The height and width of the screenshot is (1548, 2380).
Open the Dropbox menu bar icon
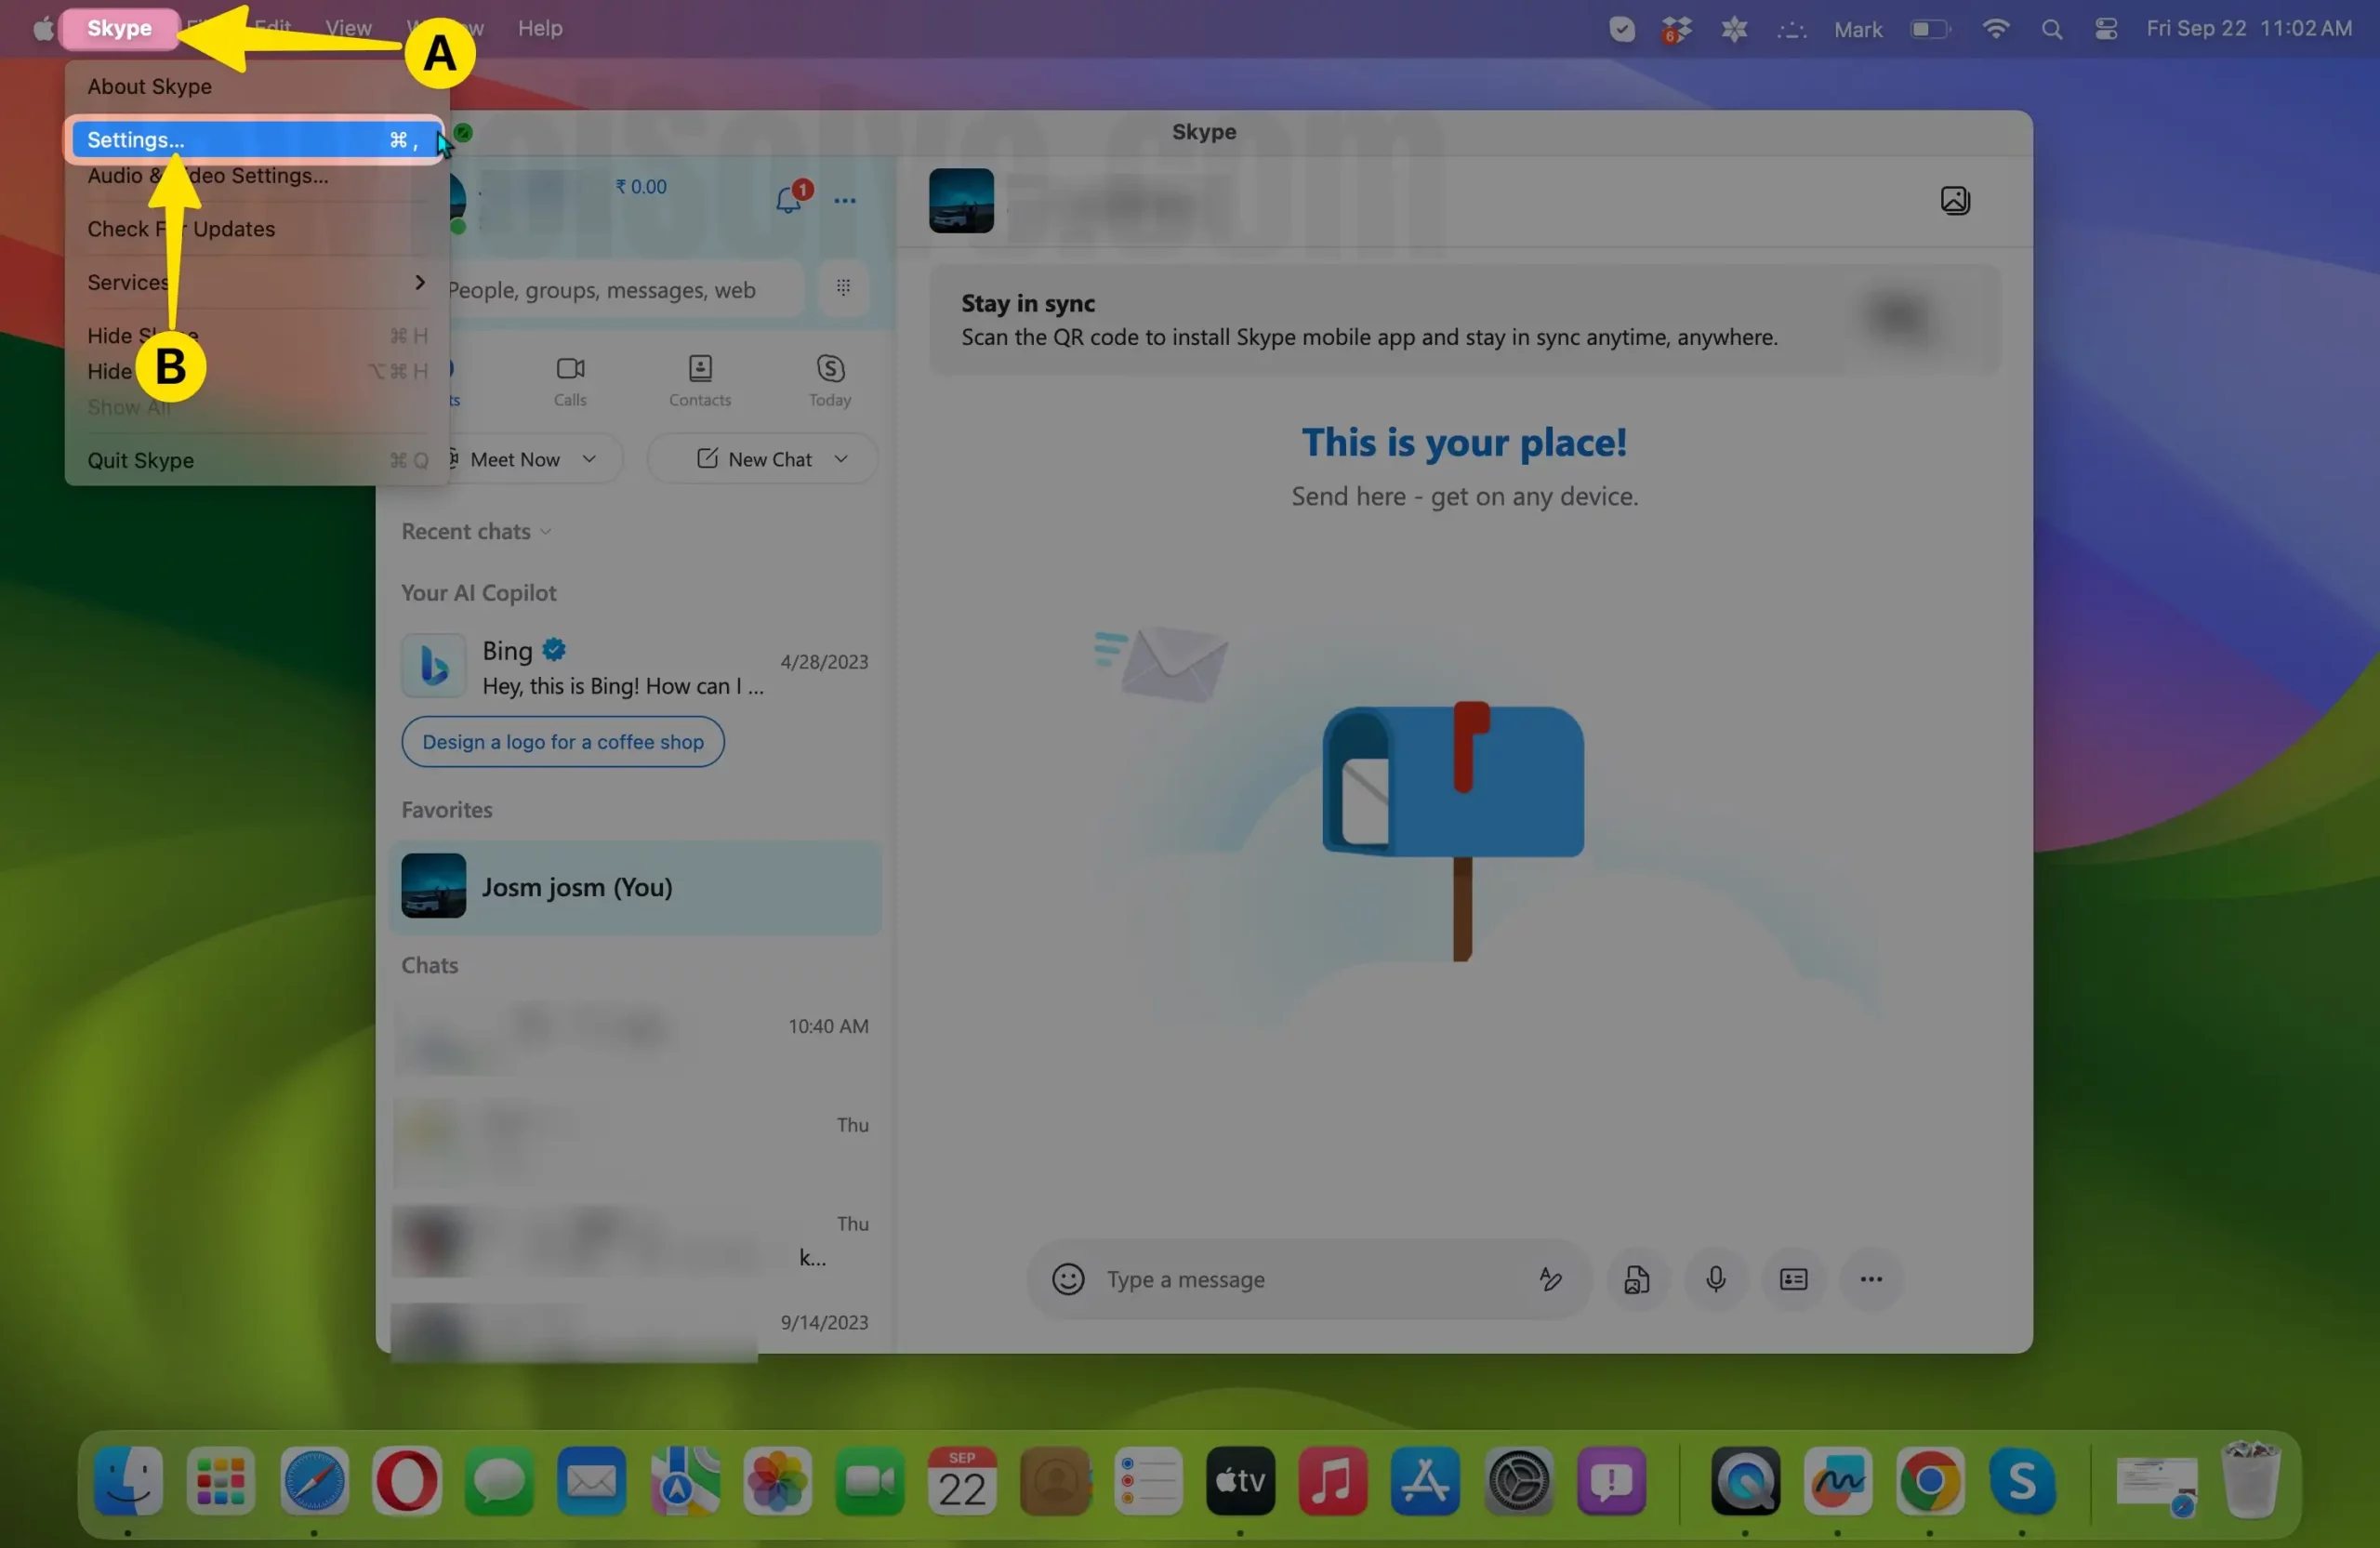coord(1676,29)
